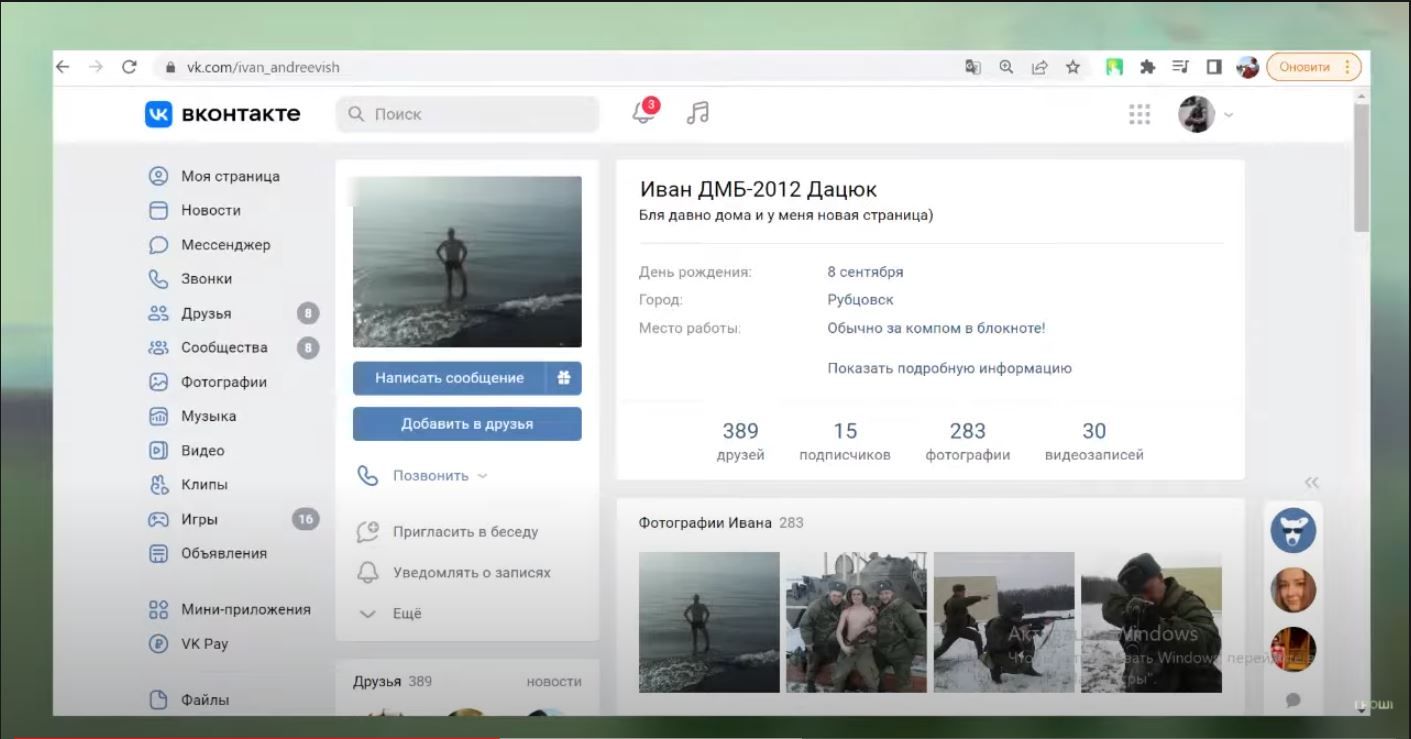The height and width of the screenshot is (739, 1411).
Task: Open the account menu by the avatar
Action: click(1205, 114)
